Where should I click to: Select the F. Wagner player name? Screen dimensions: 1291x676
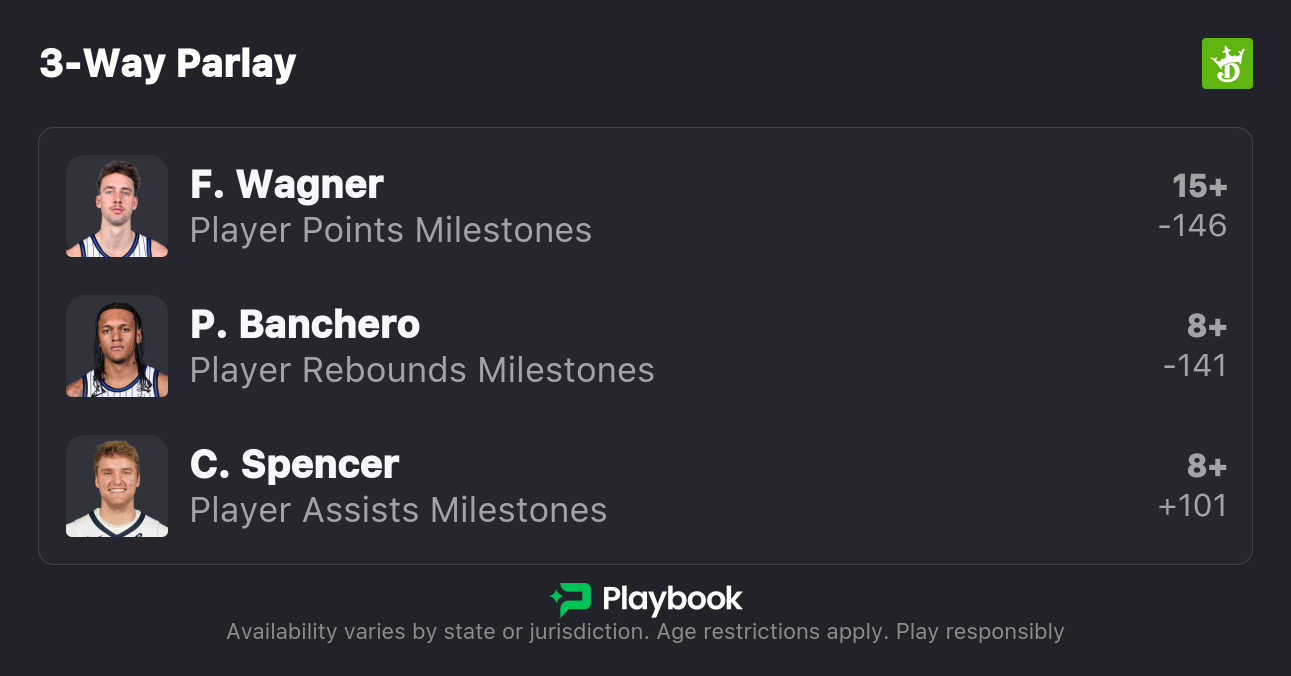coord(287,185)
